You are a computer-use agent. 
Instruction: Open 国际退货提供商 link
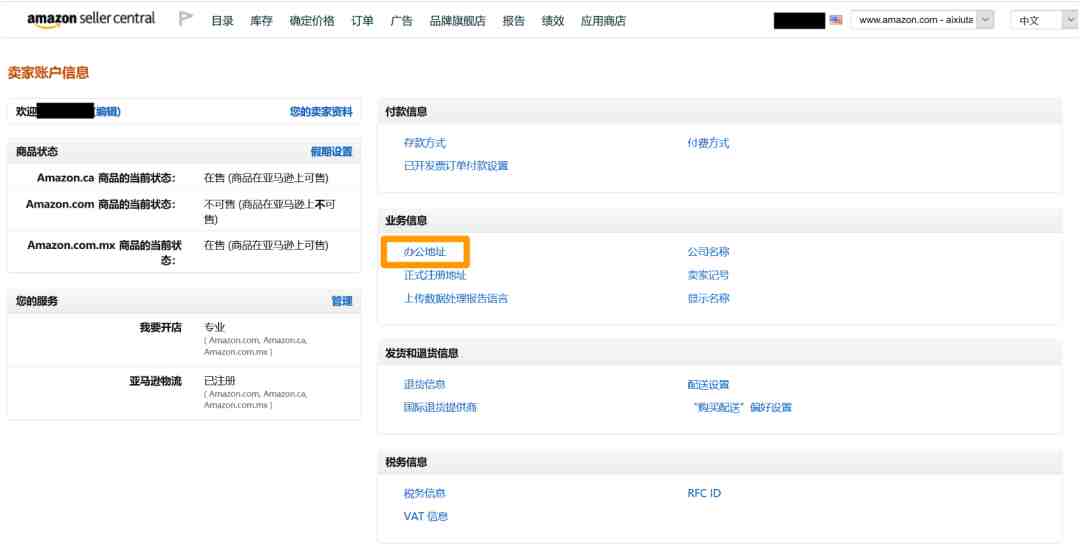441,407
